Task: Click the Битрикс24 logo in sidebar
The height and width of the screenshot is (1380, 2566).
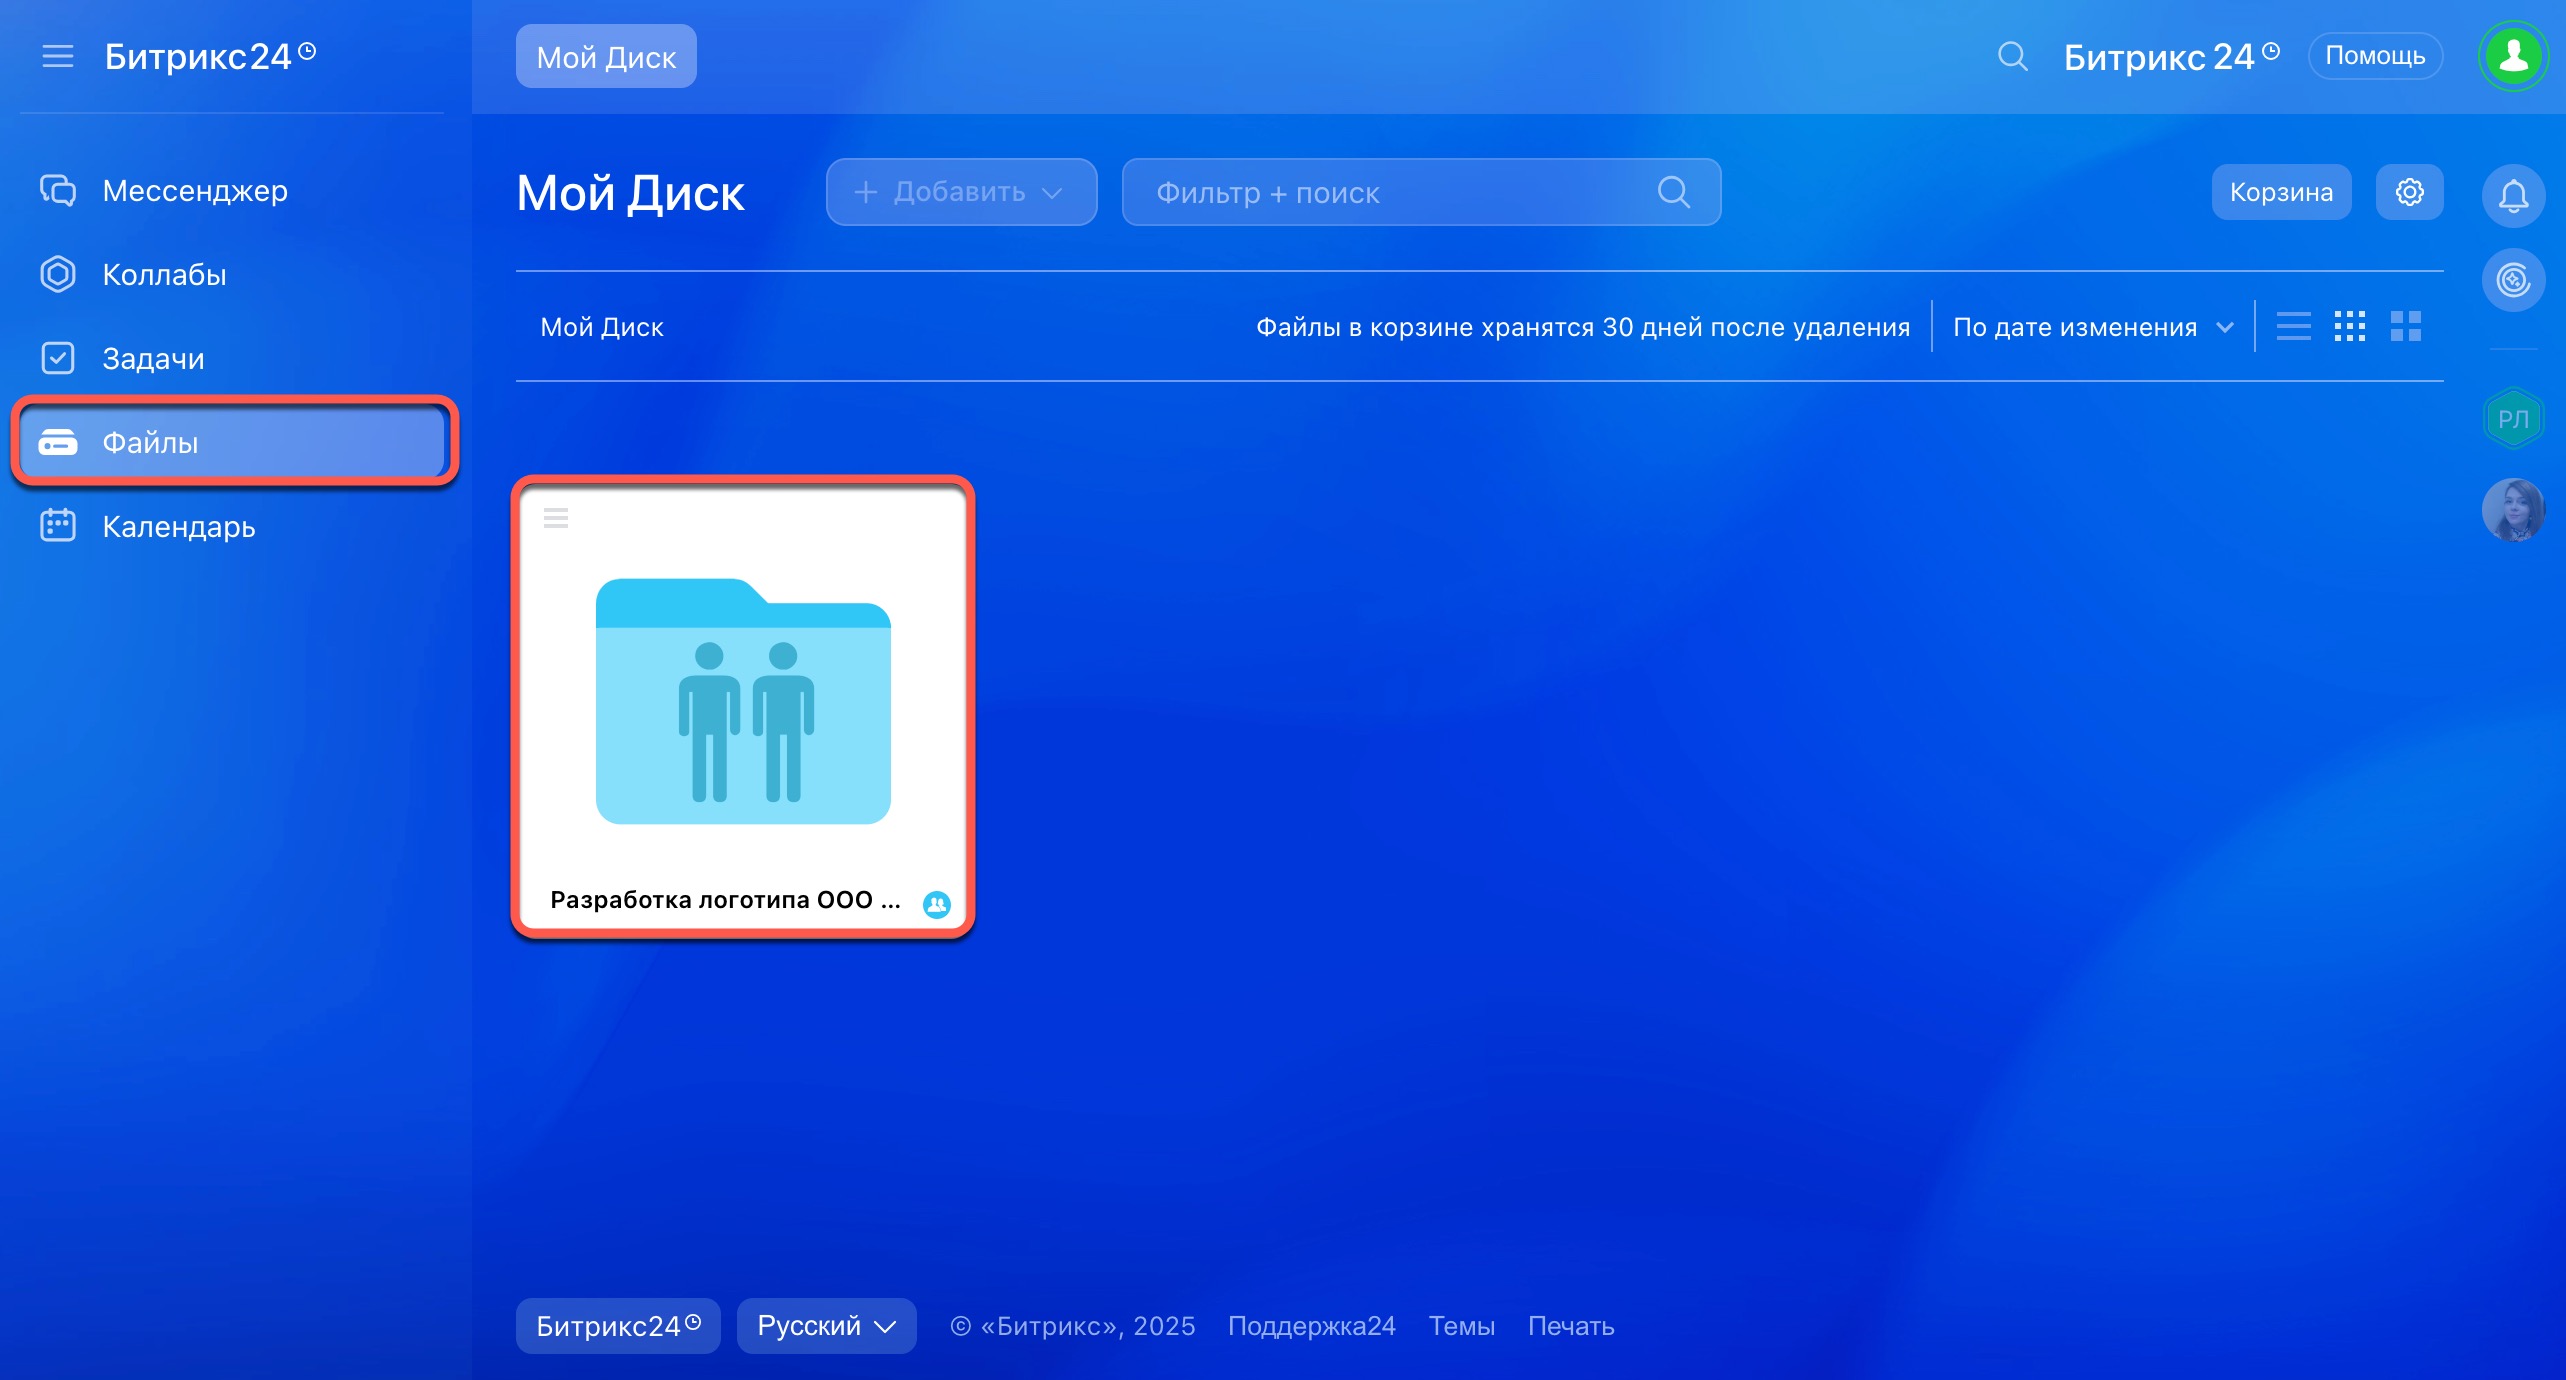Action: (x=210, y=56)
